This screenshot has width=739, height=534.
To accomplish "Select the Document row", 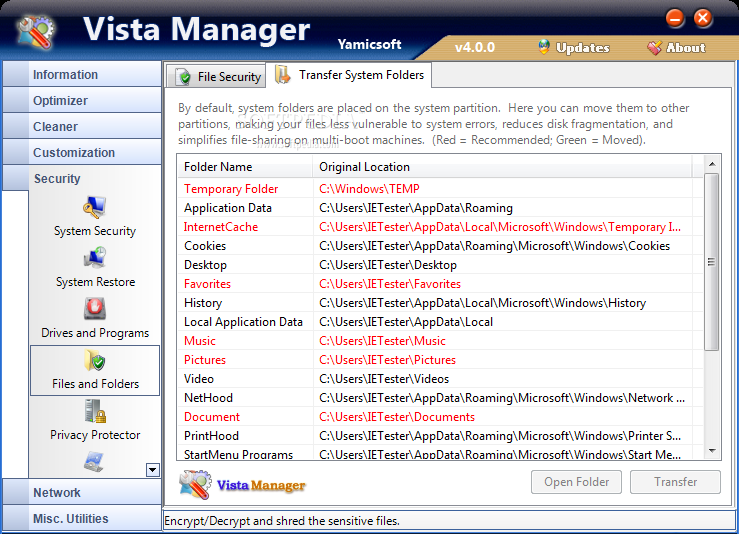I will point(441,417).
